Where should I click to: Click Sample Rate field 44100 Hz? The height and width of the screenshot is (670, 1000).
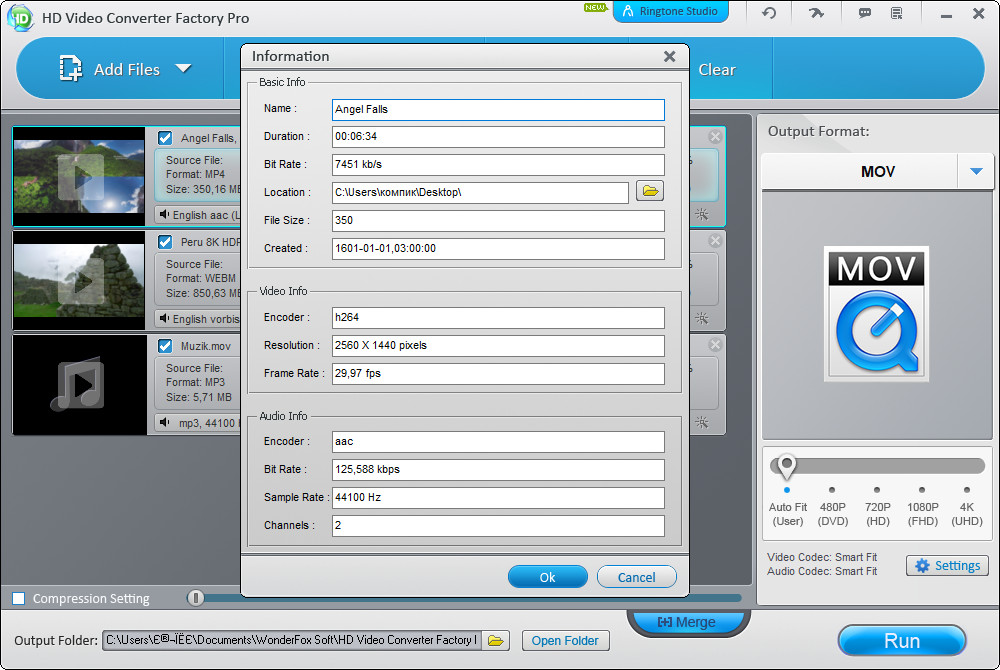tap(498, 497)
